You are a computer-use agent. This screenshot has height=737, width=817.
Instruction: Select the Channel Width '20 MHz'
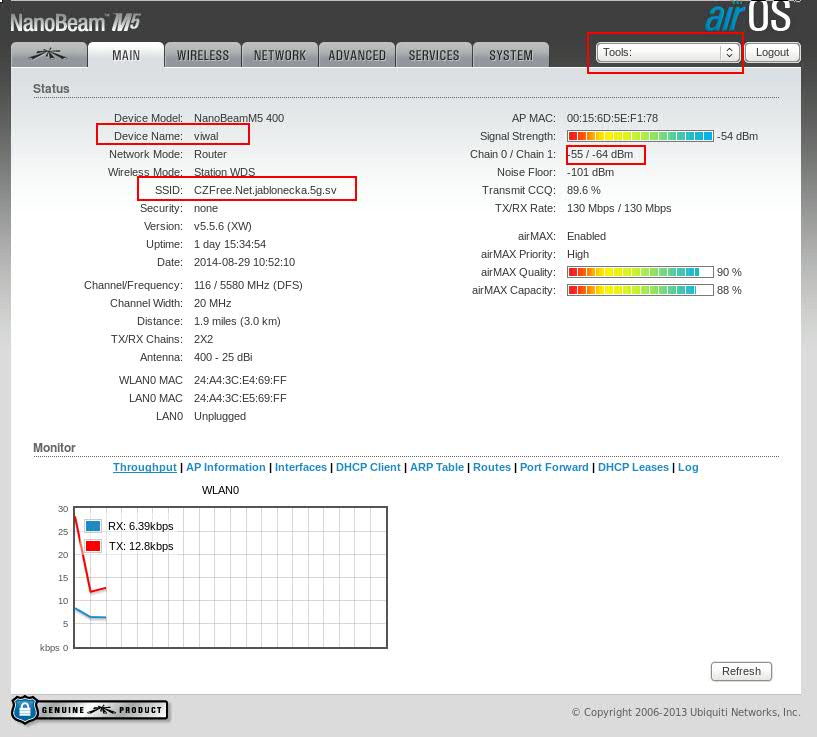(x=213, y=303)
